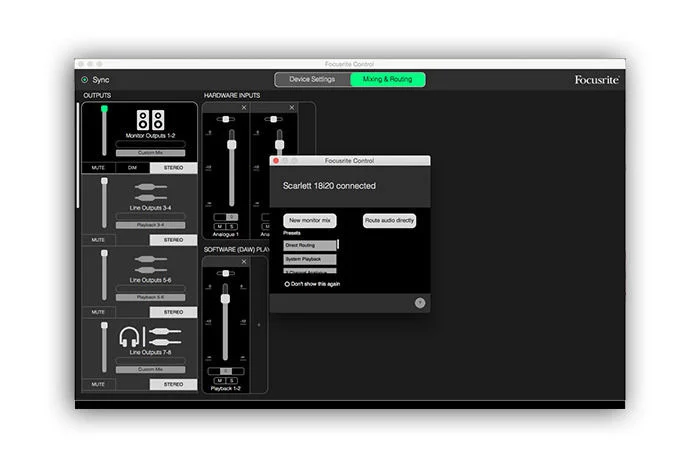The height and width of the screenshot is (471, 700).
Task: Click the headphones icon on Line Outputs 7-8
Action: (129, 337)
